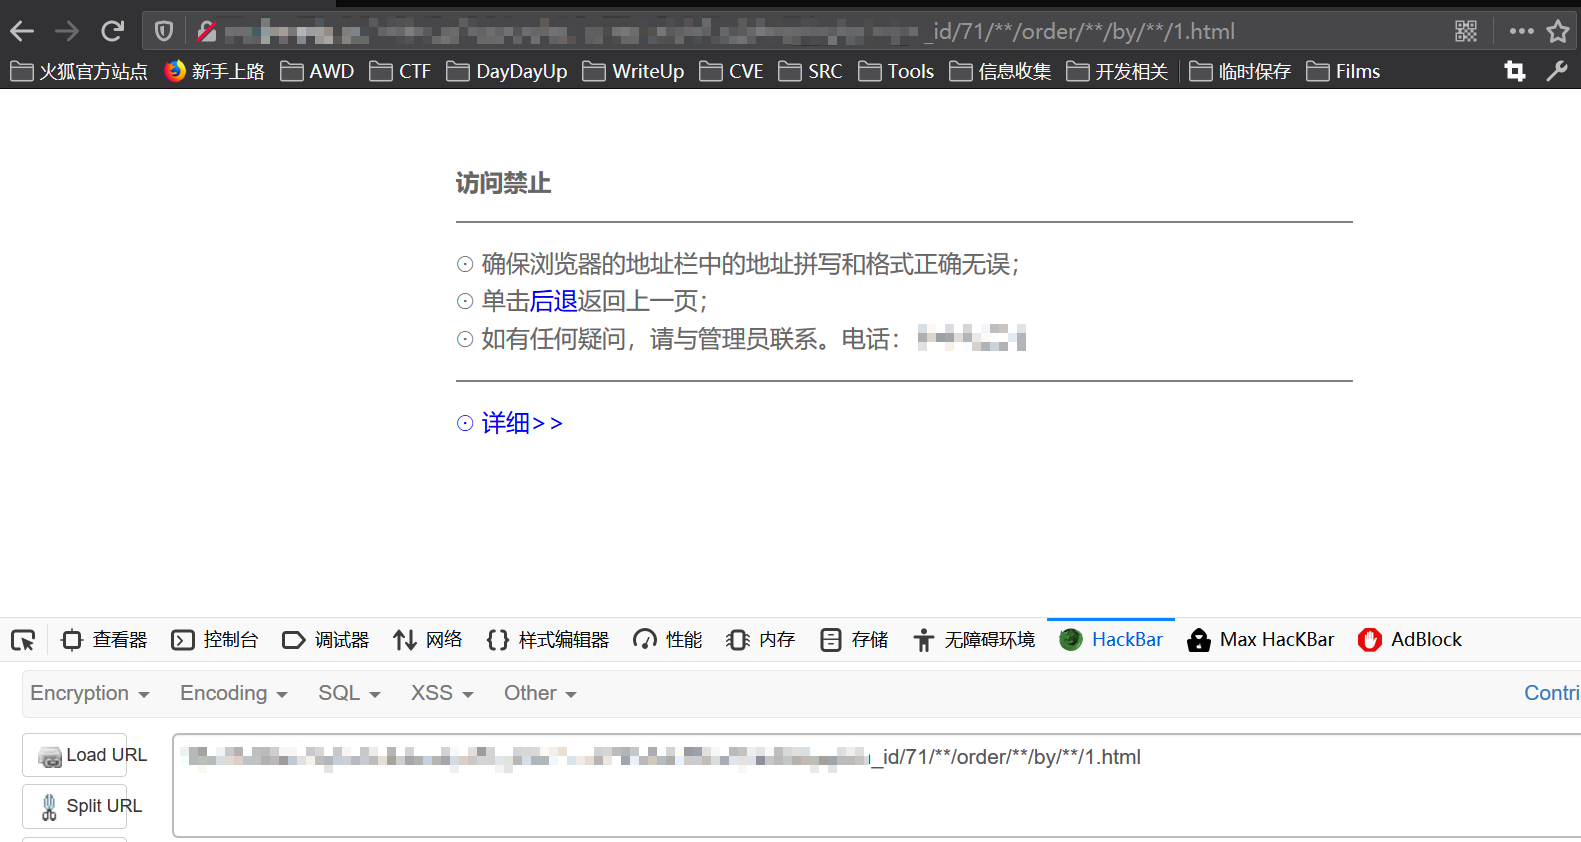This screenshot has width=1581, height=842.
Task: Open the 临时保存 bookmark folder
Action: (1240, 71)
